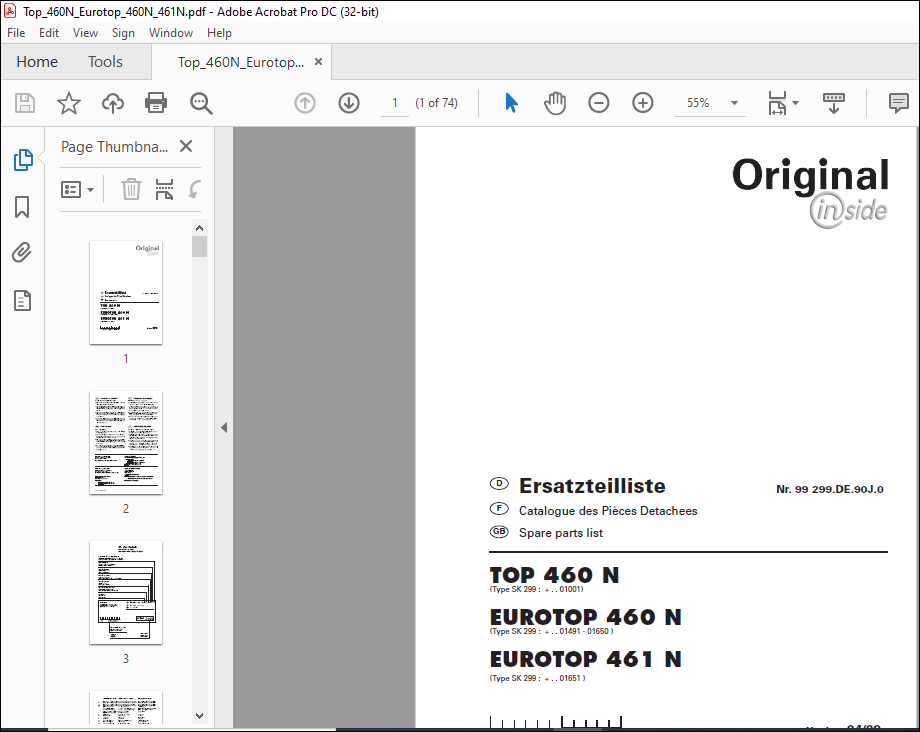Viewport: 920px width, 732px height.
Task: Select page 2 thumbnail
Action: click(x=126, y=443)
